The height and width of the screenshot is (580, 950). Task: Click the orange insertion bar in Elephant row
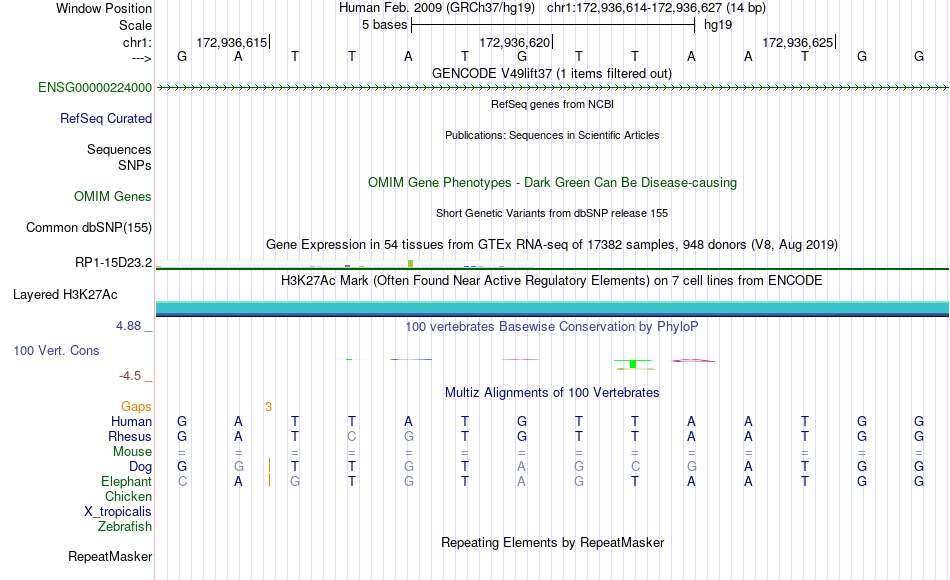[x=270, y=480]
